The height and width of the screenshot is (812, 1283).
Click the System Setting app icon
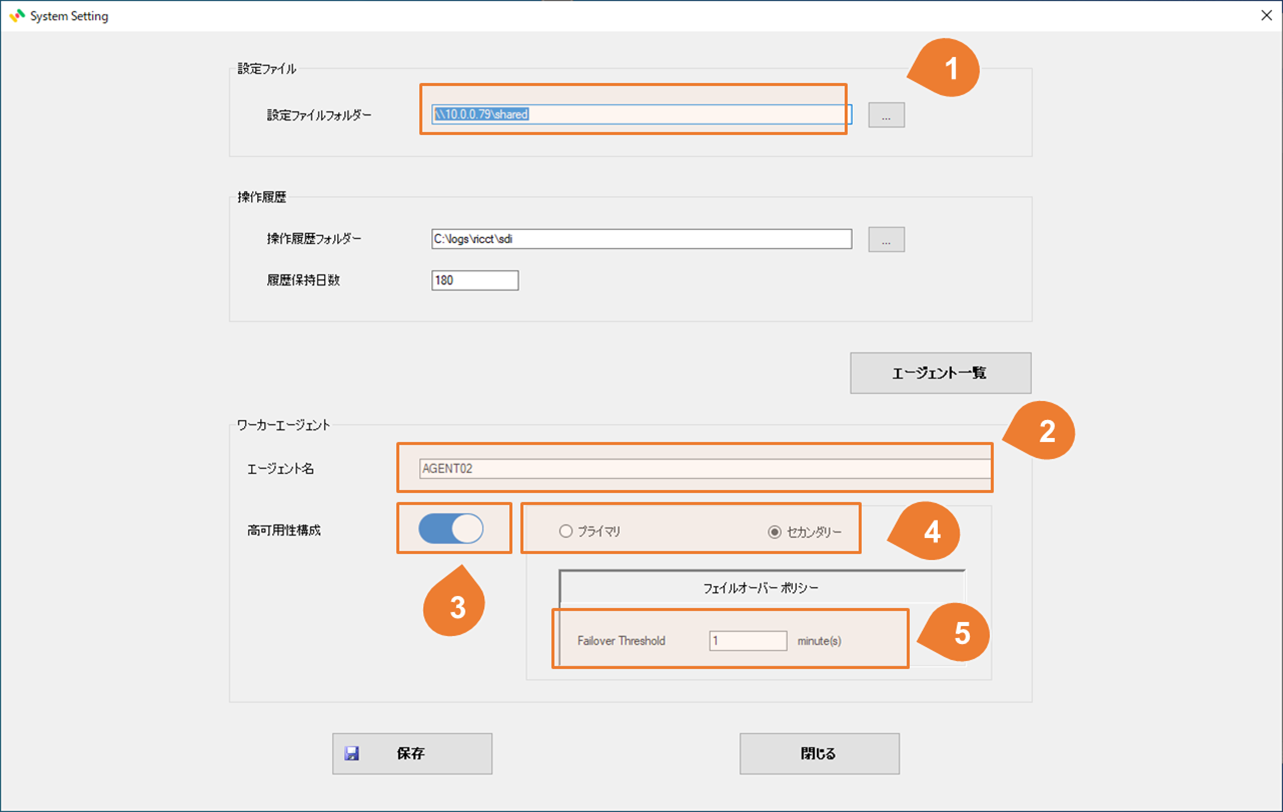coord(16,16)
